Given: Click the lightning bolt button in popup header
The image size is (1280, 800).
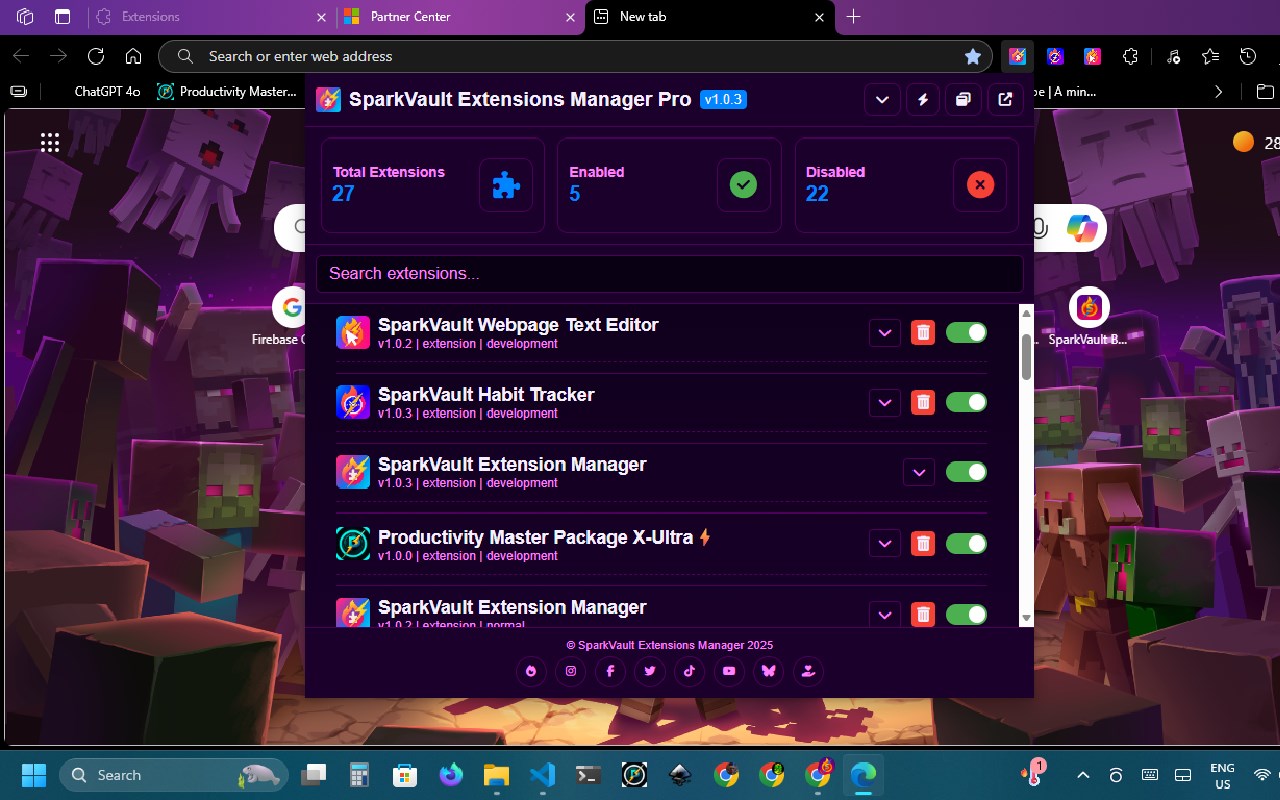Looking at the screenshot, I should point(923,100).
